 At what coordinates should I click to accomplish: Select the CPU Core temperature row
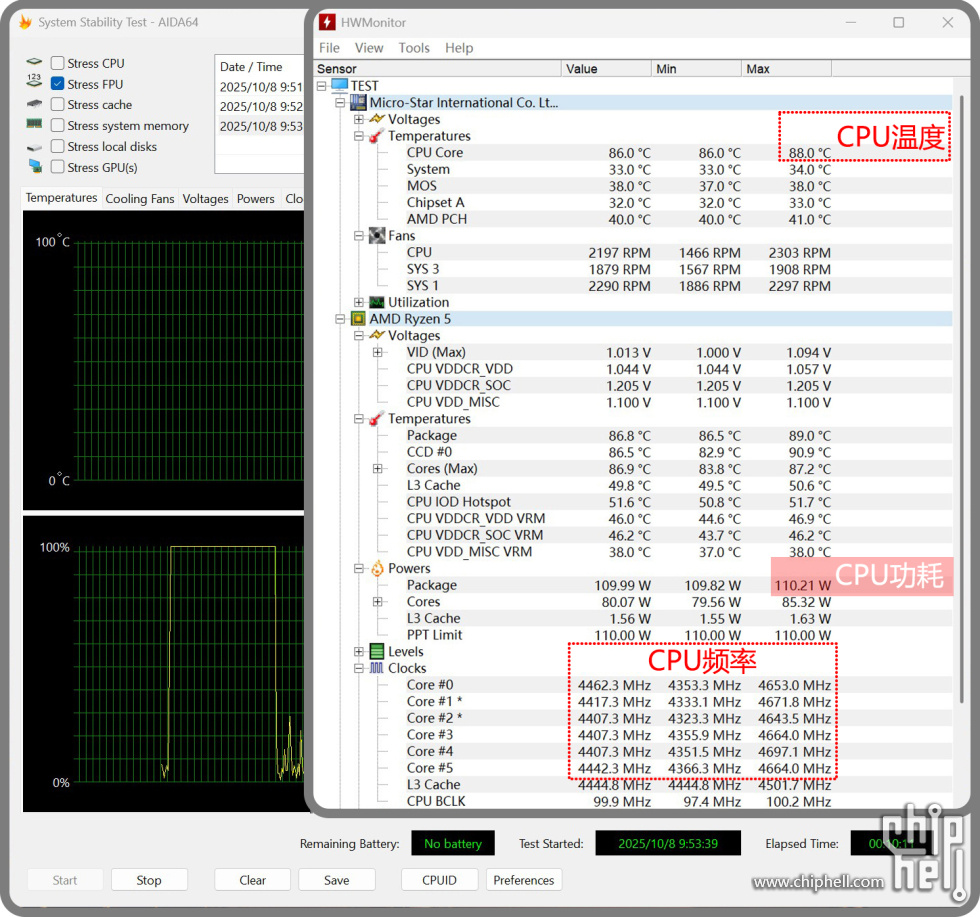click(434, 153)
